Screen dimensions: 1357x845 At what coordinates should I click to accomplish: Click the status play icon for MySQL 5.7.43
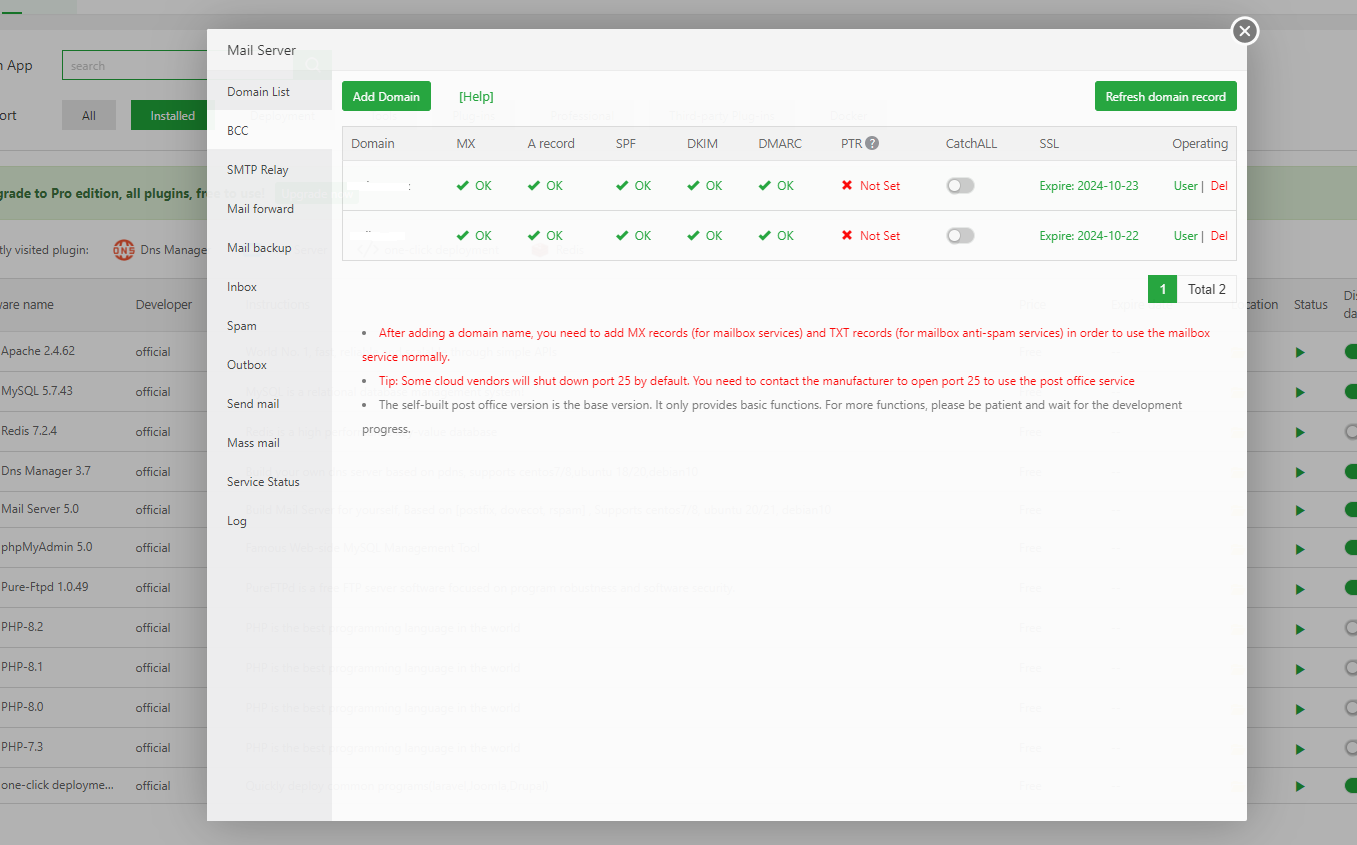[1300, 392]
